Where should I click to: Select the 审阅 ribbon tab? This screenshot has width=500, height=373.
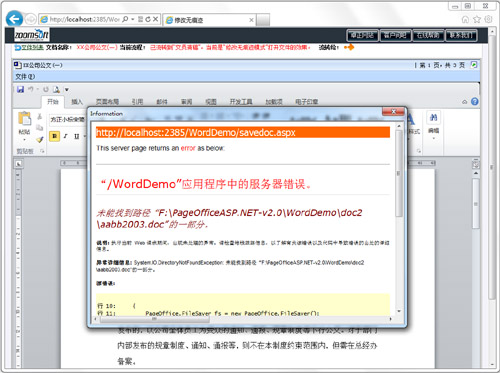coord(186,102)
